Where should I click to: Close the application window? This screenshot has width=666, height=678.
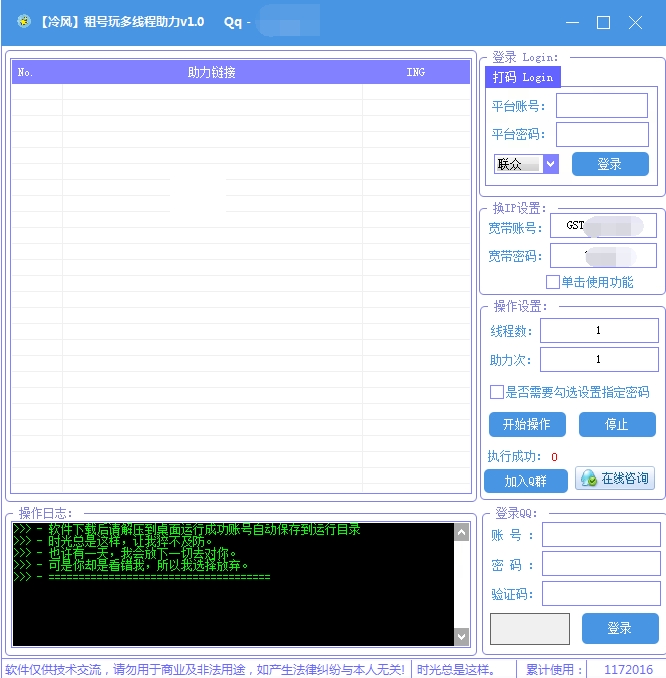[635, 22]
